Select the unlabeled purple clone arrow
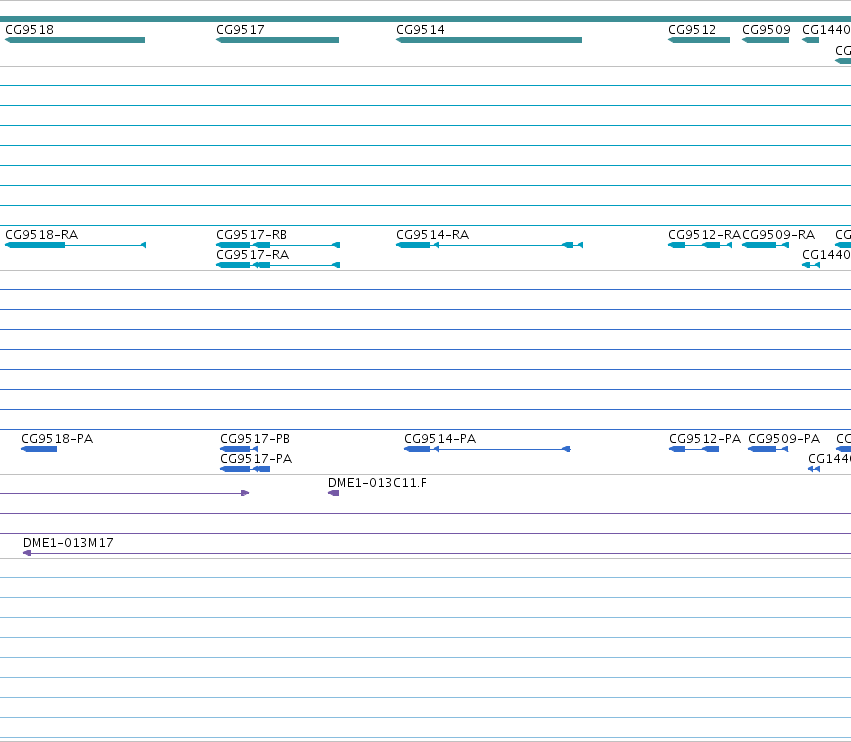This screenshot has height=742, width=851. pos(125,493)
